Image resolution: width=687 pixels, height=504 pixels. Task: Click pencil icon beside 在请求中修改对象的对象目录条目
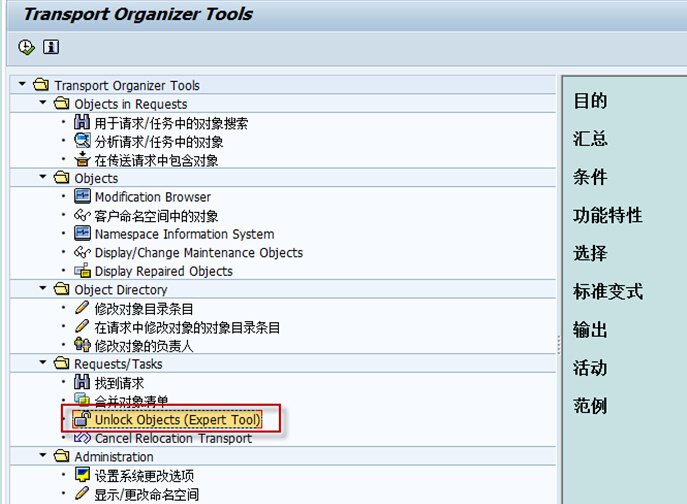(x=82, y=326)
